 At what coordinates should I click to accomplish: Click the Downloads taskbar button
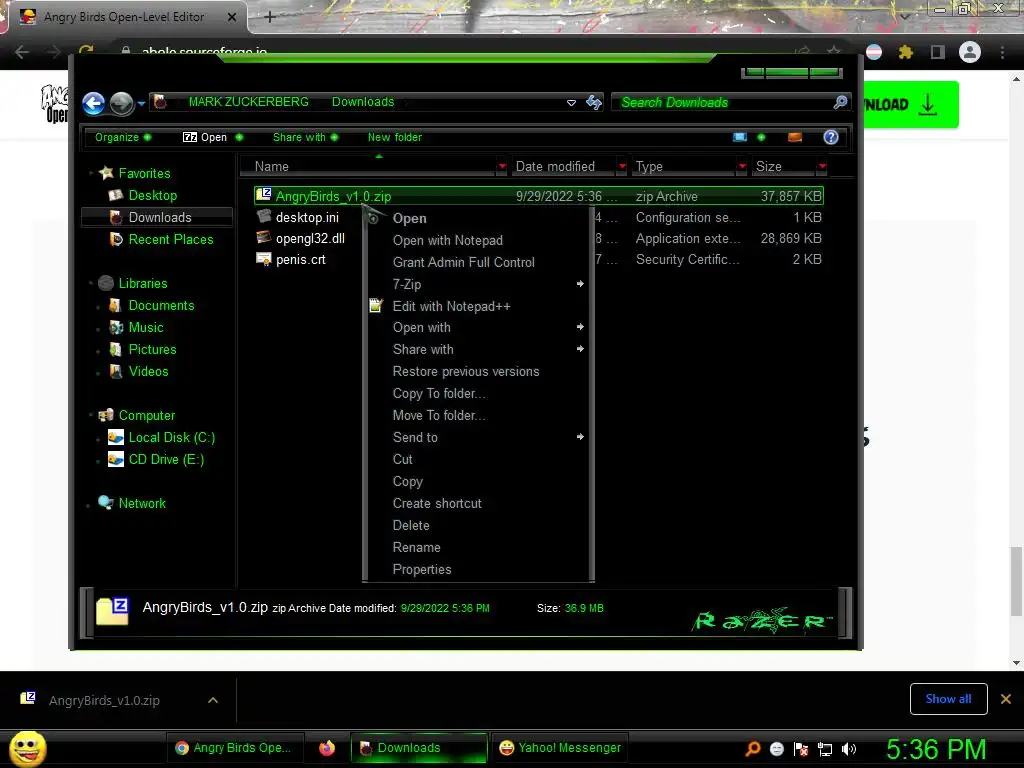pyautogui.click(x=419, y=748)
